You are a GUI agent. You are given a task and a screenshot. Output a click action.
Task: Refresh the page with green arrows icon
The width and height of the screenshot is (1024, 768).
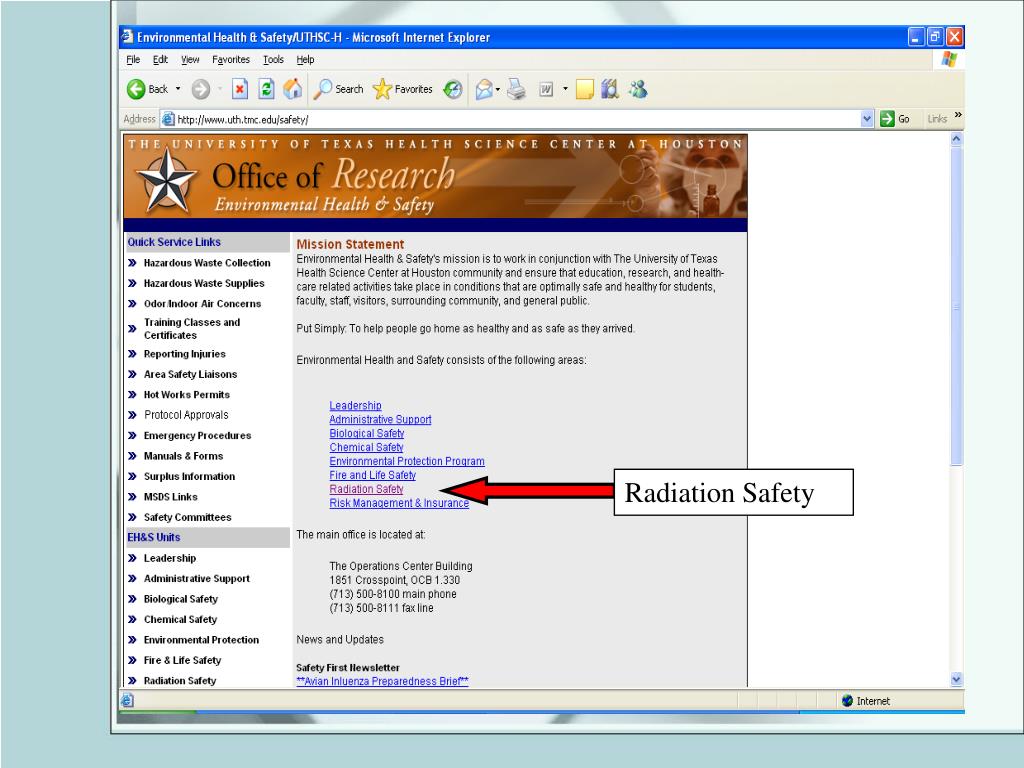click(x=266, y=89)
